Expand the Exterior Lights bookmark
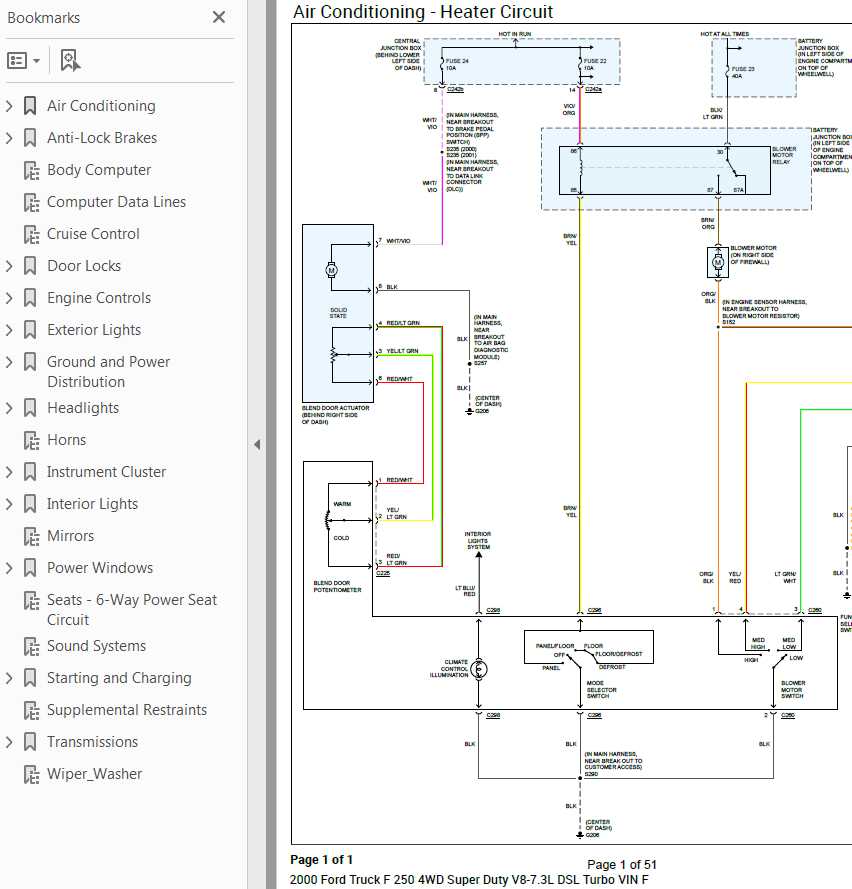This screenshot has width=852, height=889. (9, 330)
